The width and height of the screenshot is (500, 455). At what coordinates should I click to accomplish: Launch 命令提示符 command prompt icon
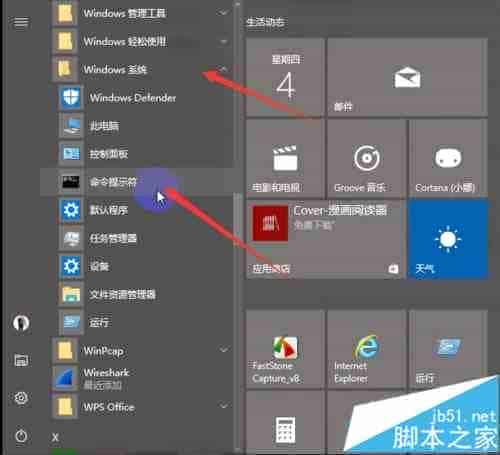tap(70, 182)
